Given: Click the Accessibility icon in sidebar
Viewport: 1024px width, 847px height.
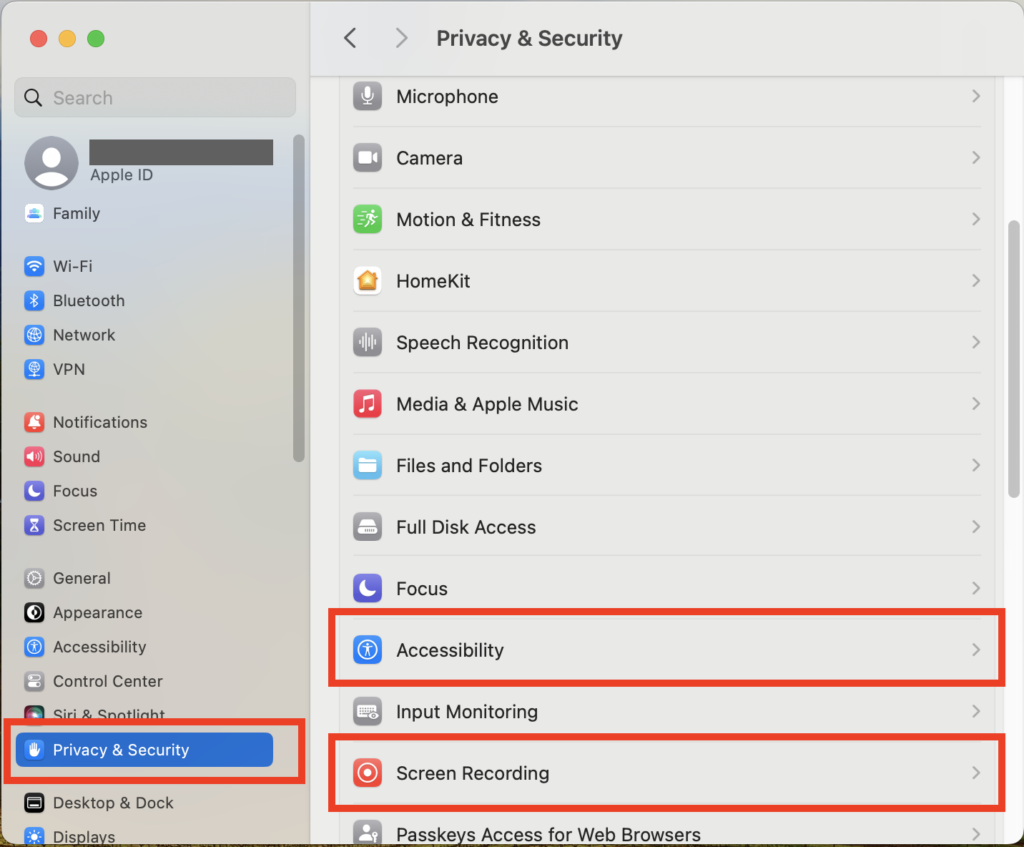Looking at the screenshot, I should pos(34,647).
